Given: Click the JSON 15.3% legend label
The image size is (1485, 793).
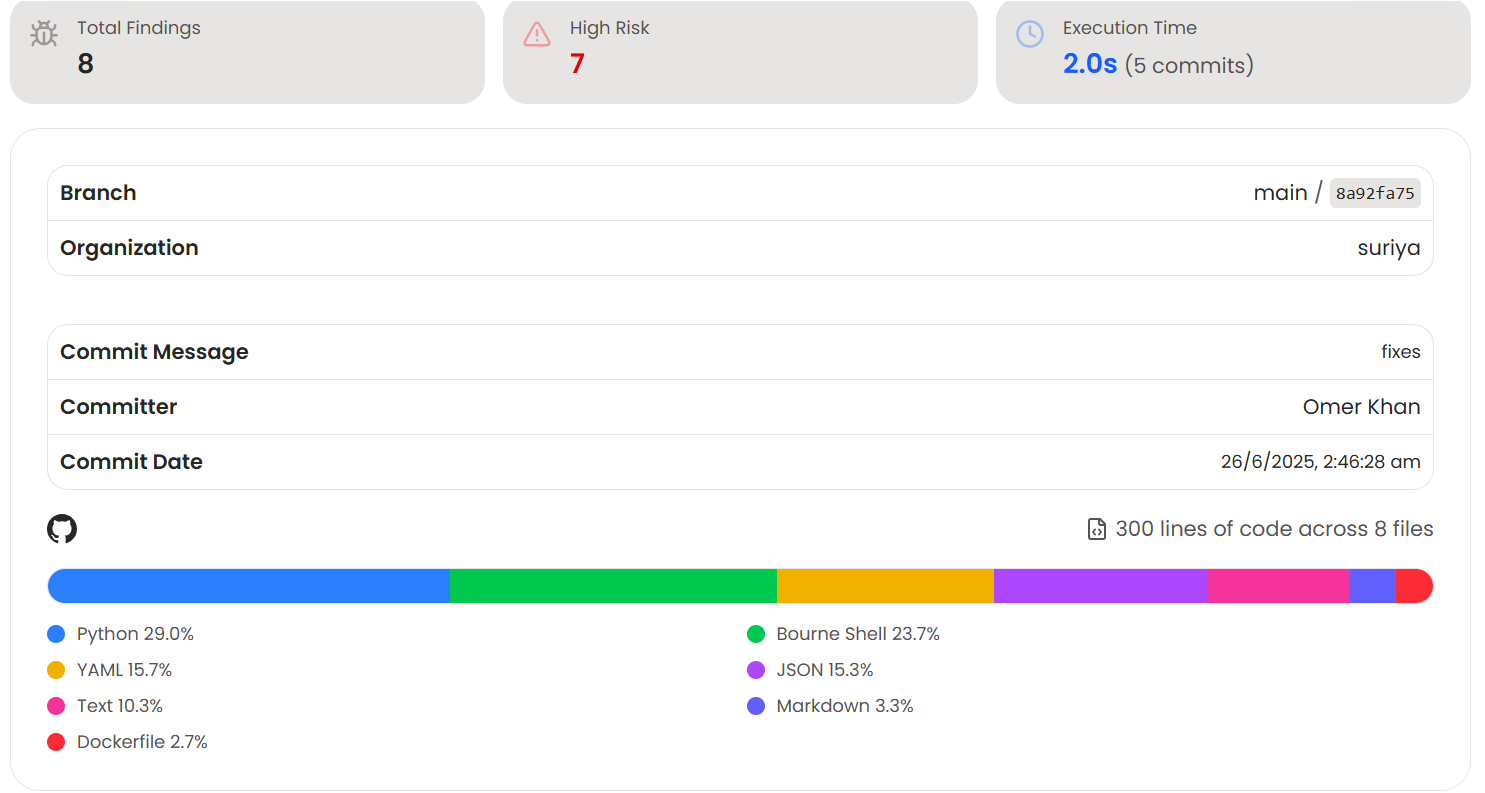Looking at the screenshot, I should (x=825, y=670).
